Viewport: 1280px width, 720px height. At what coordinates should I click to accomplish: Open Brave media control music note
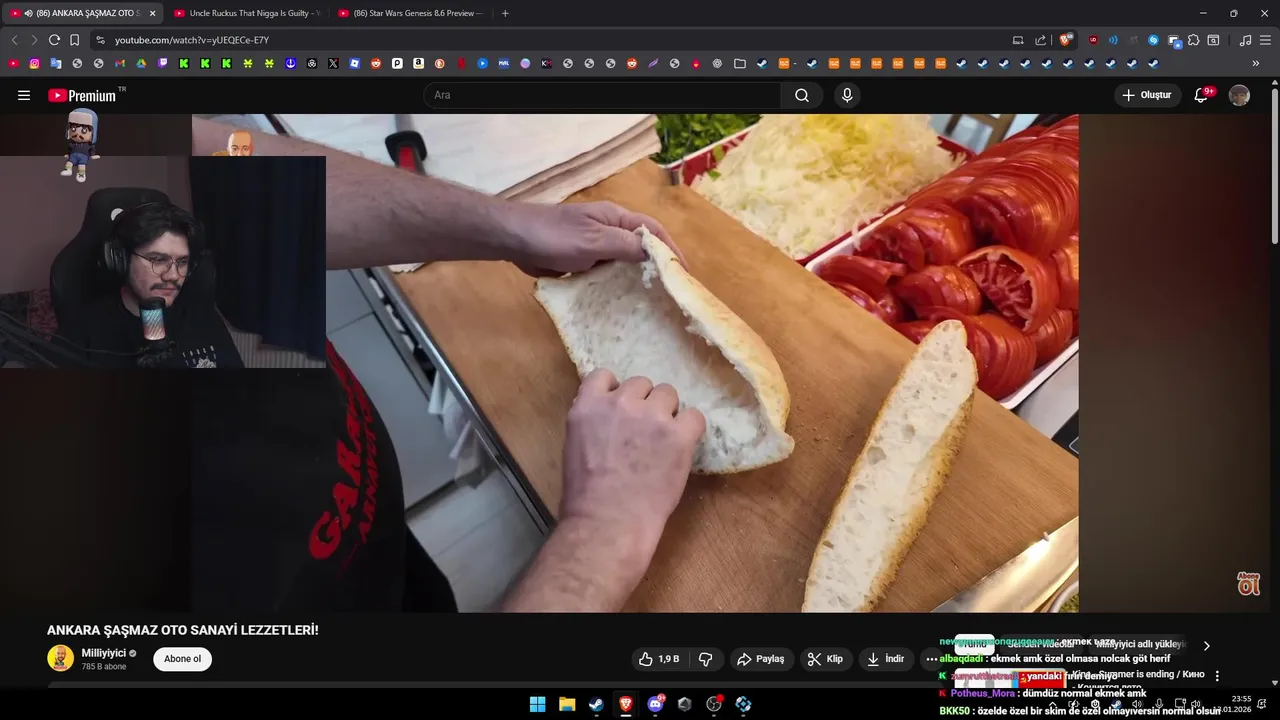[x=1245, y=40]
